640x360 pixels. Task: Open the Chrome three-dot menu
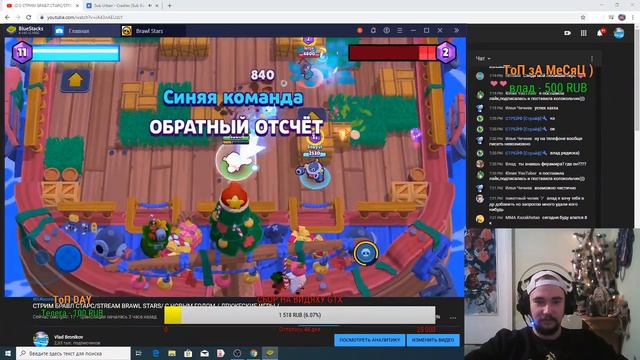633,17
